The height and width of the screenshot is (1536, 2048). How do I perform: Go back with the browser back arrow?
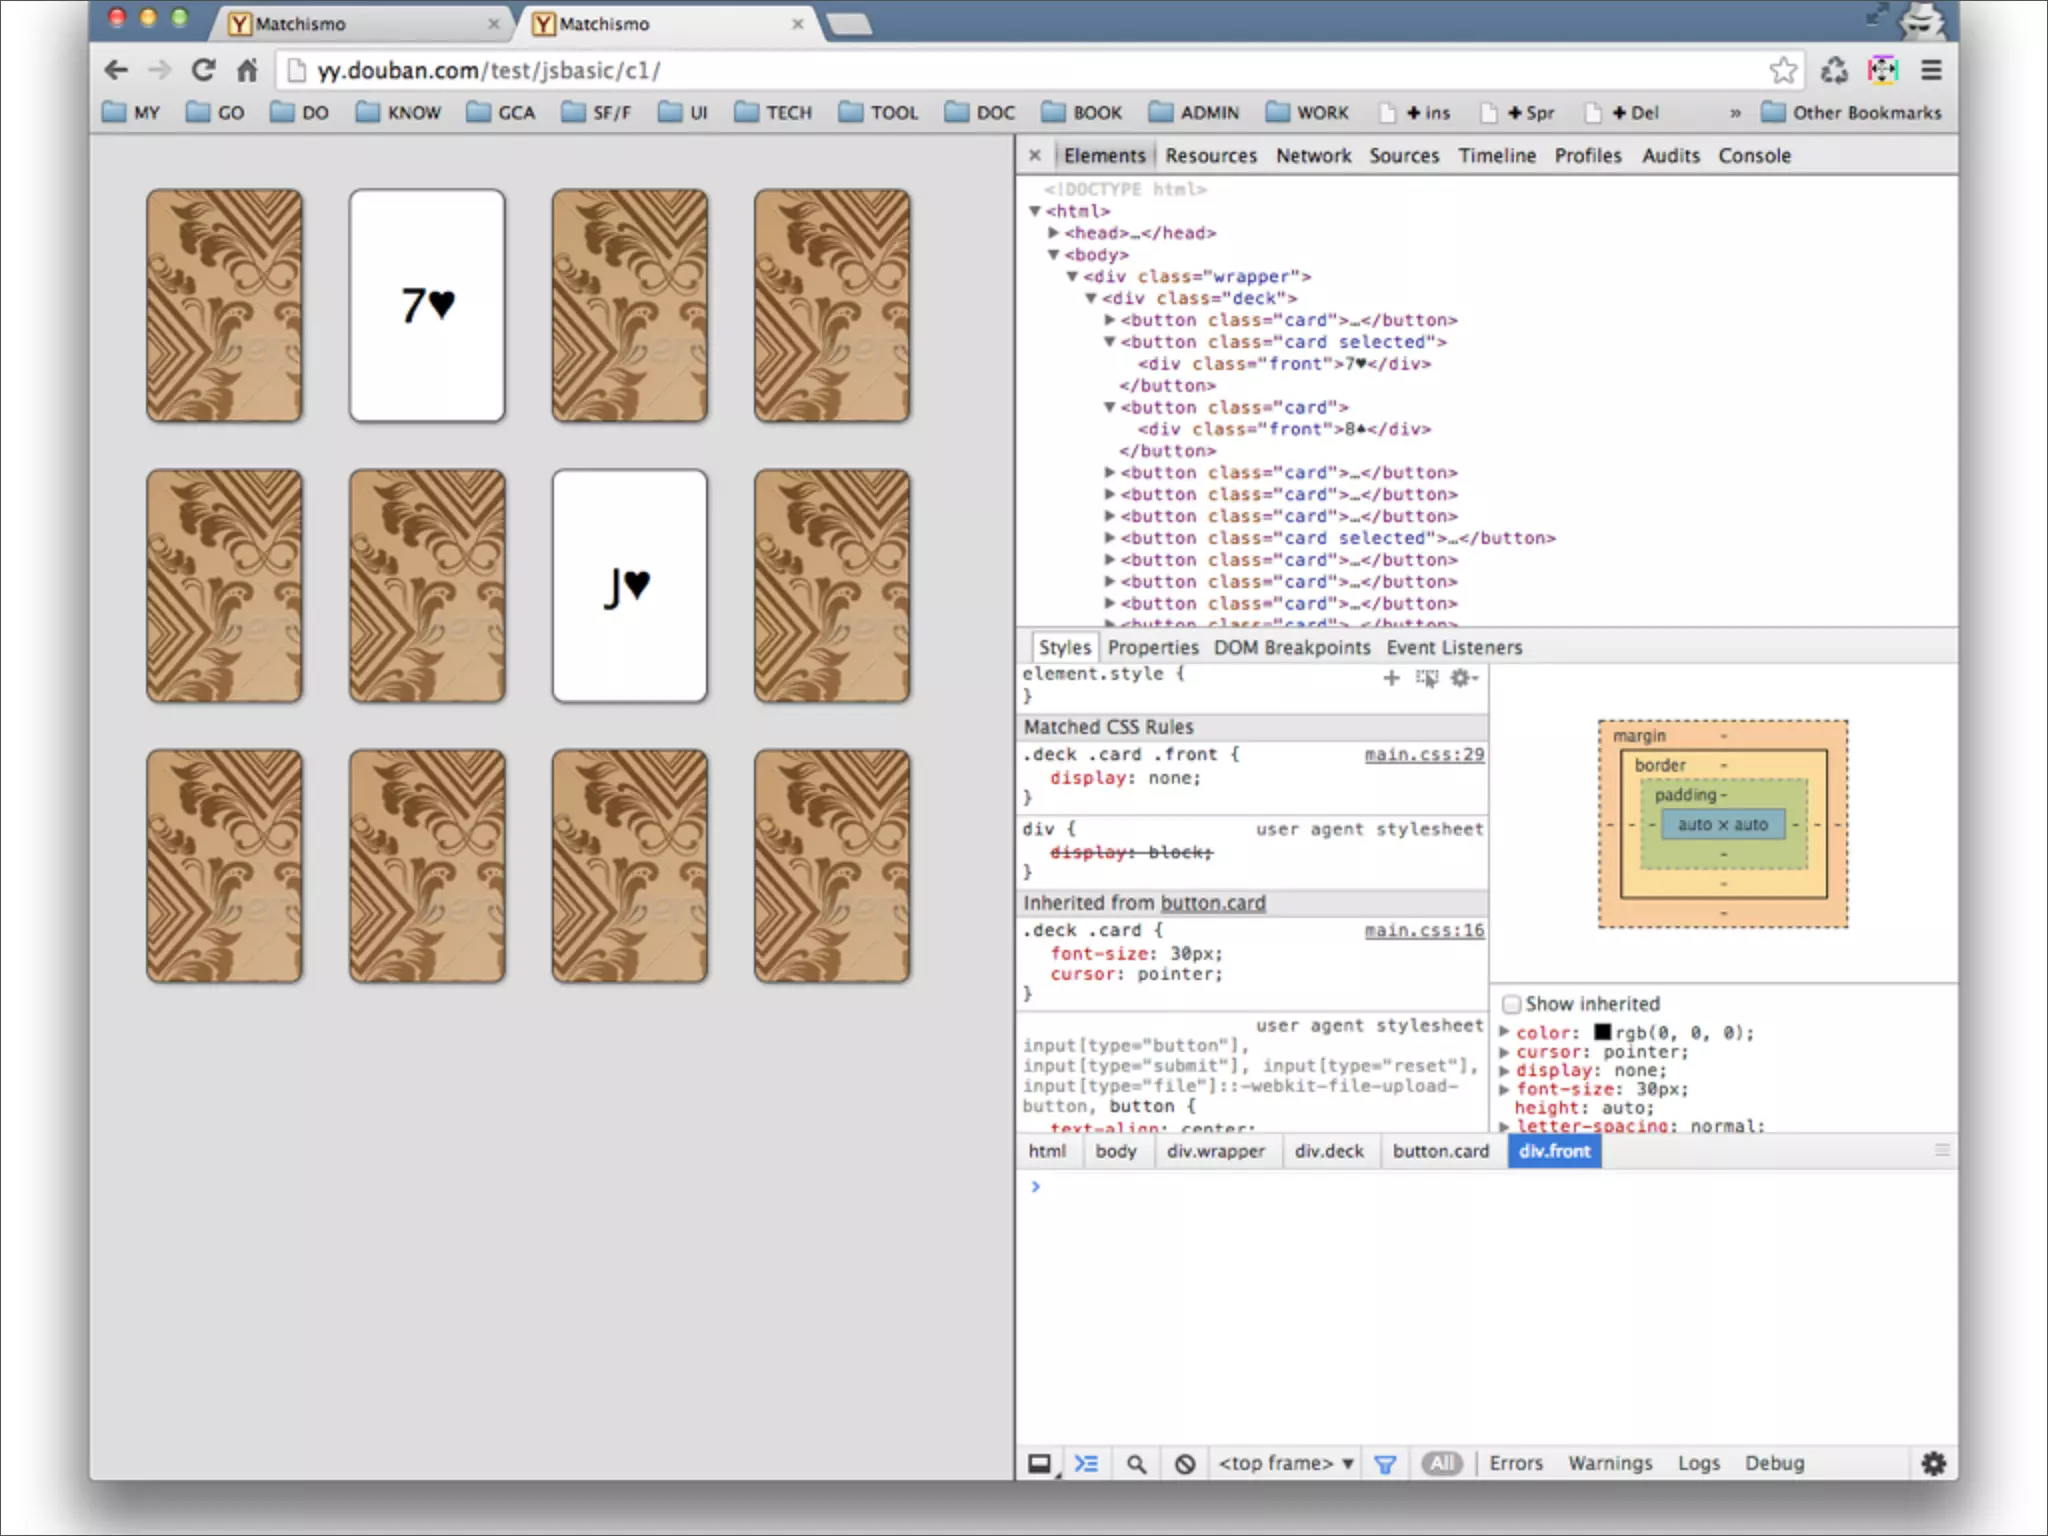(116, 70)
